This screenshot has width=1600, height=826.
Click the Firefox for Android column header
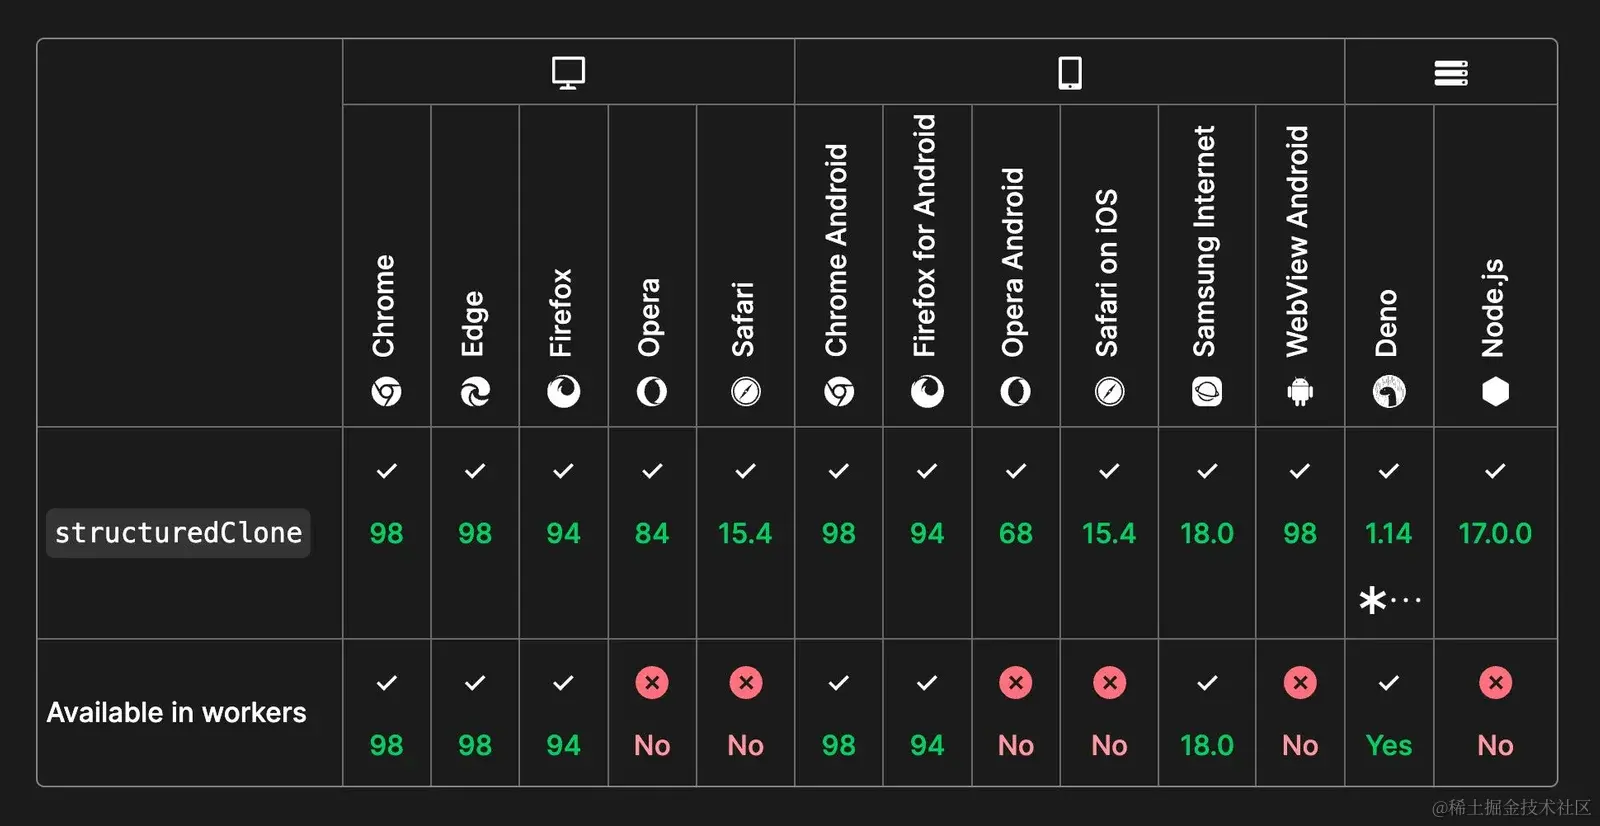(x=926, y=265)
